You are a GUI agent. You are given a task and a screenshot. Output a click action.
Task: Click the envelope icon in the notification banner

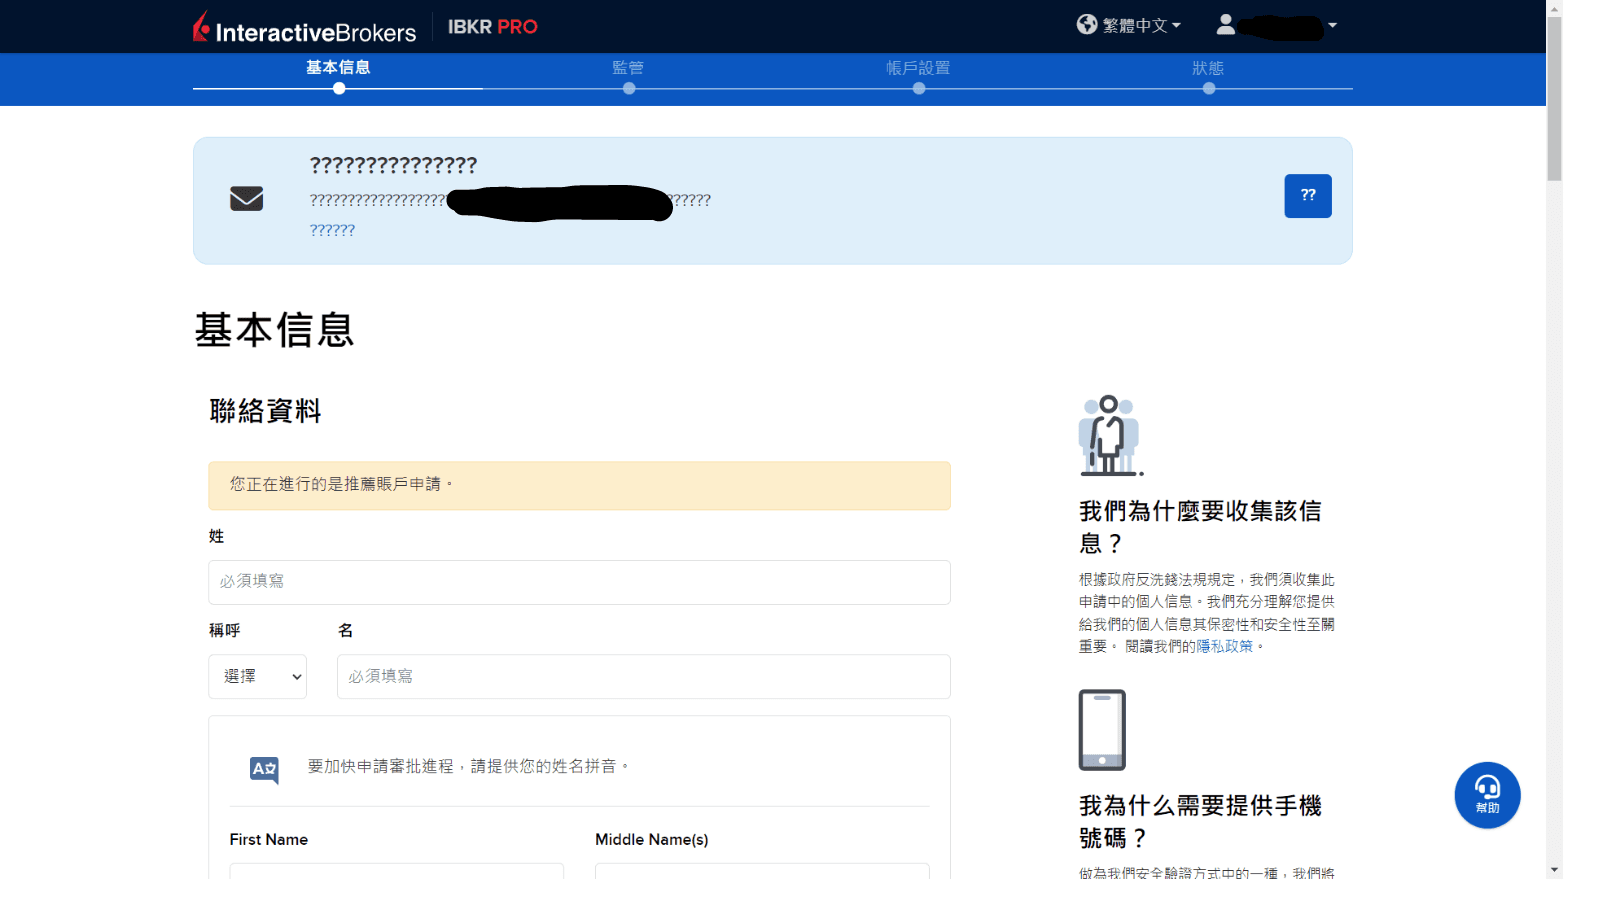coord(247,199)
